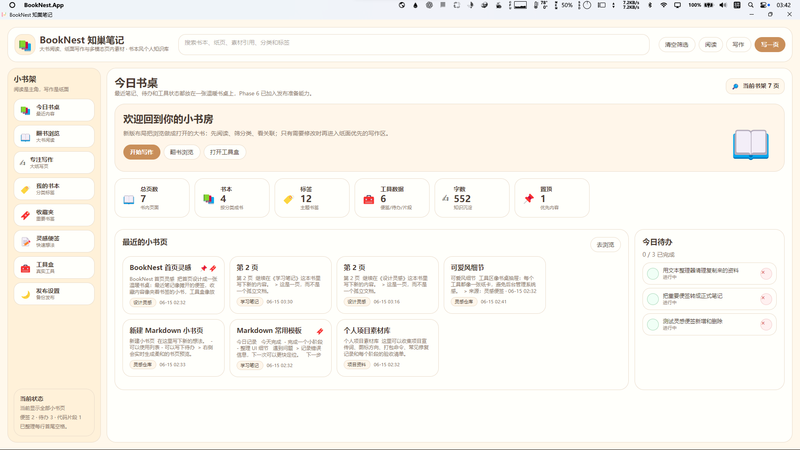Image resolution: width=800 pixels, height=450 pixels.
Task: Click the bookmark icon on BookNest 首页灵感 card
Action: (x=213, y=268)
